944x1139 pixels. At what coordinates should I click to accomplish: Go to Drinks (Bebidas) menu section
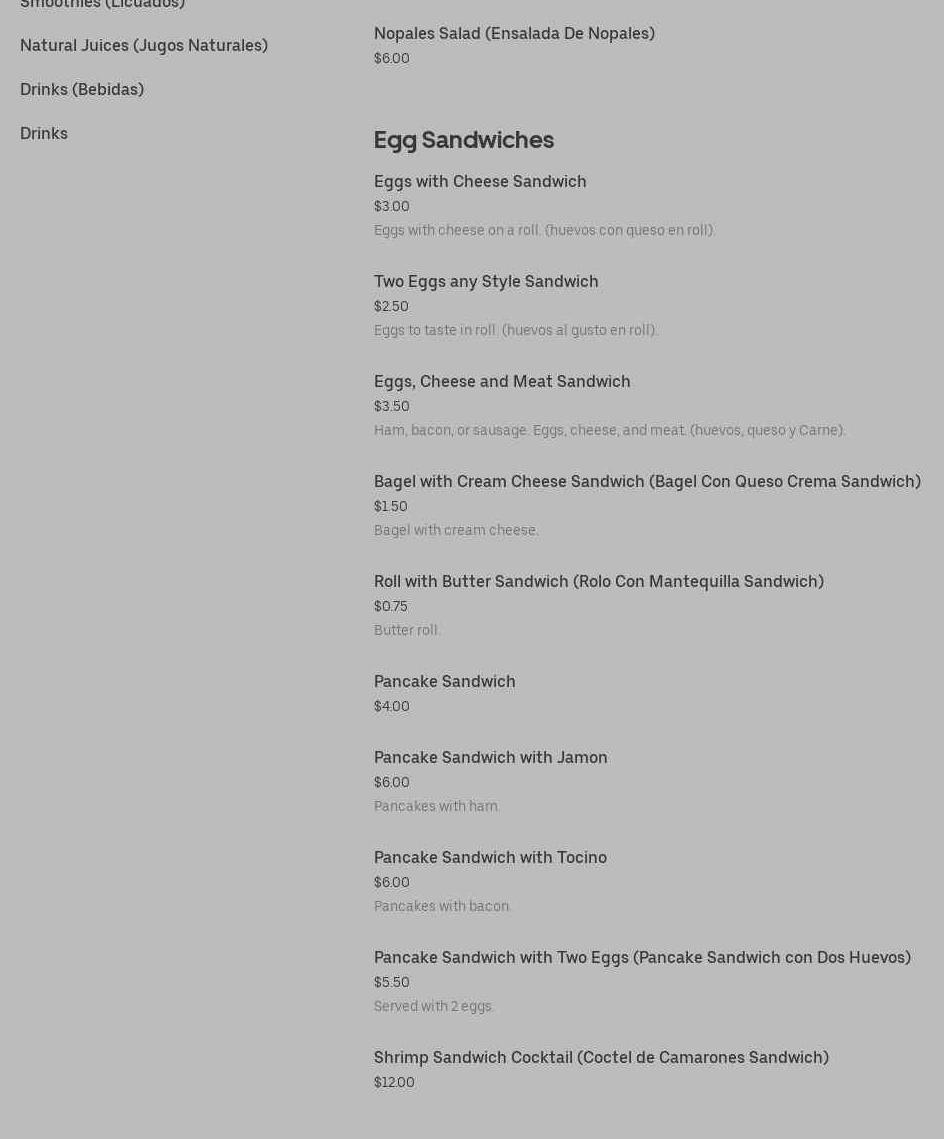click(82, 89)
